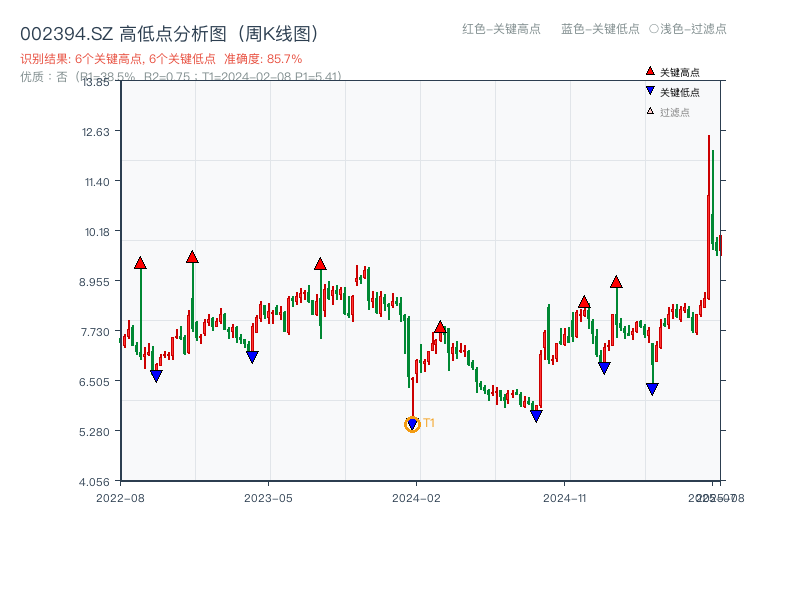Click the rightmost red key-high triangle marker
This screenshot has height=600, width=800.
[x=616, y=282]
